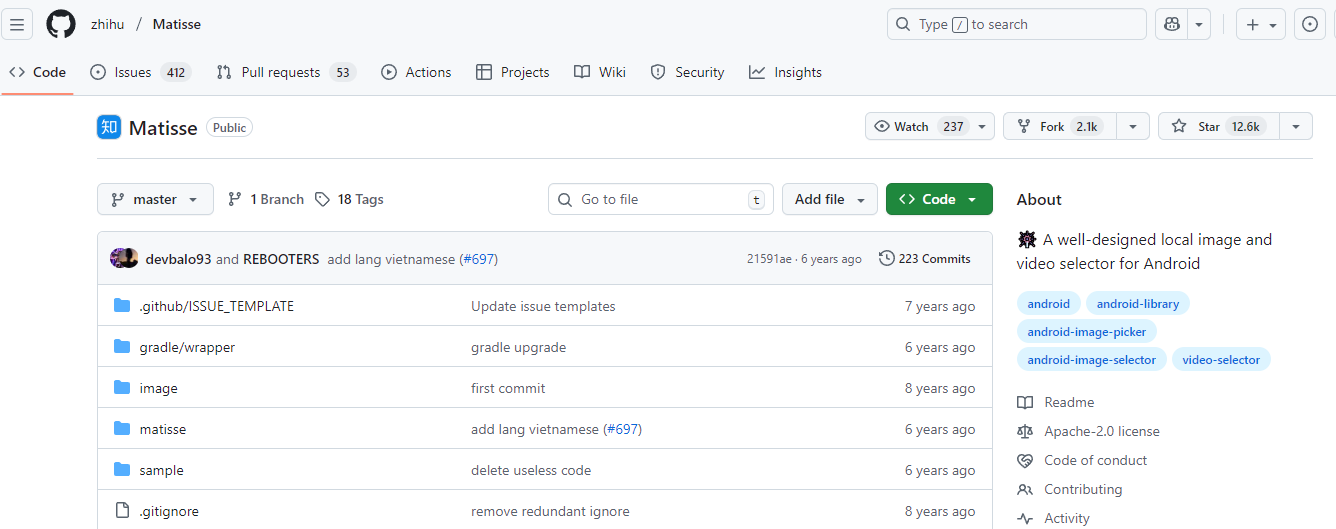This screenshot has width=1336, height=529.
Task: Open the Contributing link
Action: (x=1070, y=489)
